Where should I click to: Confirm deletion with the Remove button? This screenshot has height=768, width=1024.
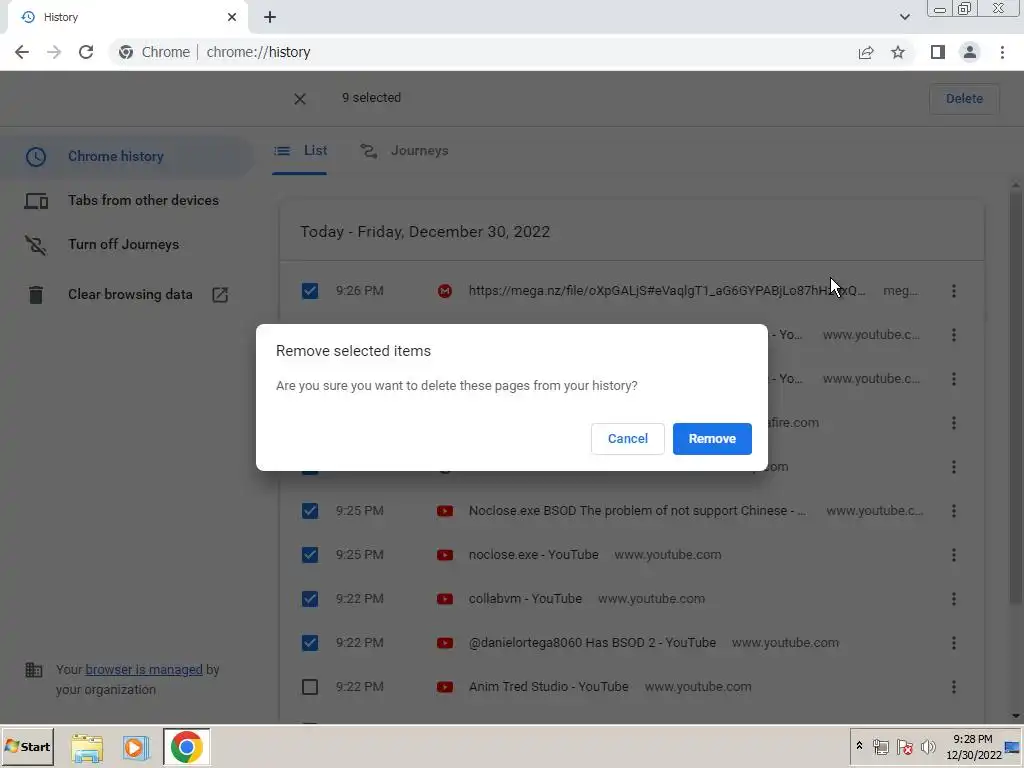point(712,439)
